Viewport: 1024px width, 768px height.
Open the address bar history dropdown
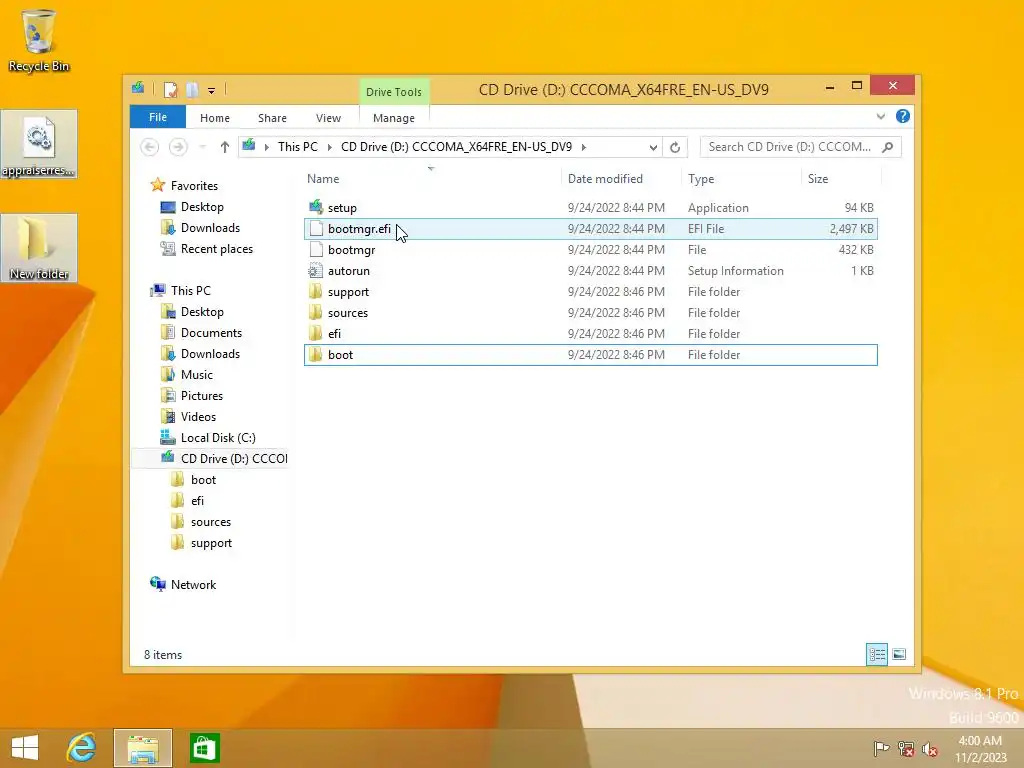coord(653,148)
